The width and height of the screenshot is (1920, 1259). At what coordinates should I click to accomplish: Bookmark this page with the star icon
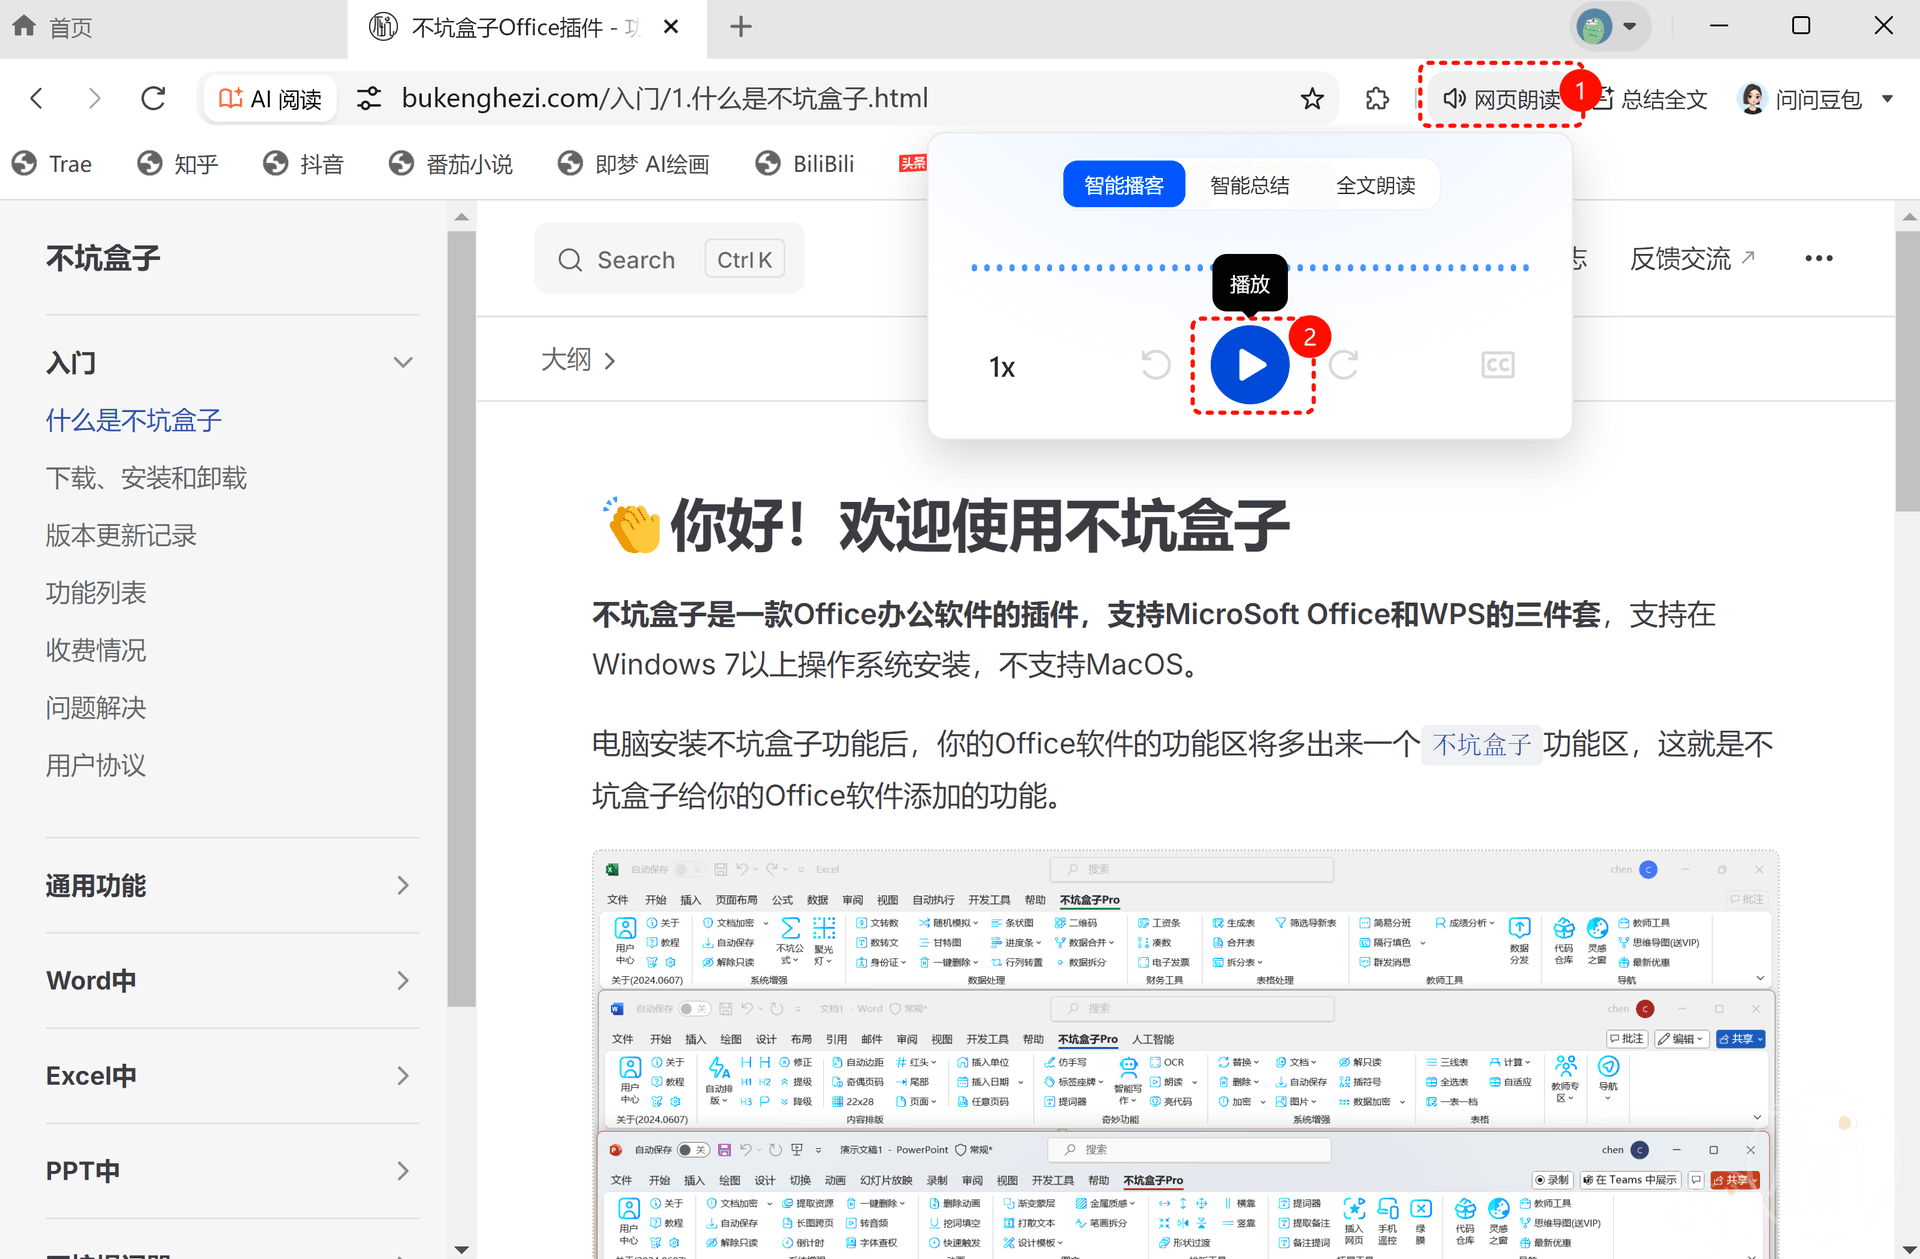(1312, 98)
